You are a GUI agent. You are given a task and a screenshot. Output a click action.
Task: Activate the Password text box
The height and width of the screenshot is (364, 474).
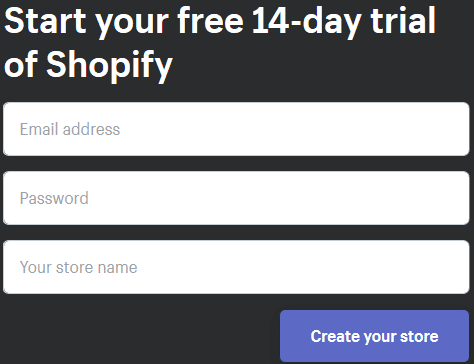[236, 198]
